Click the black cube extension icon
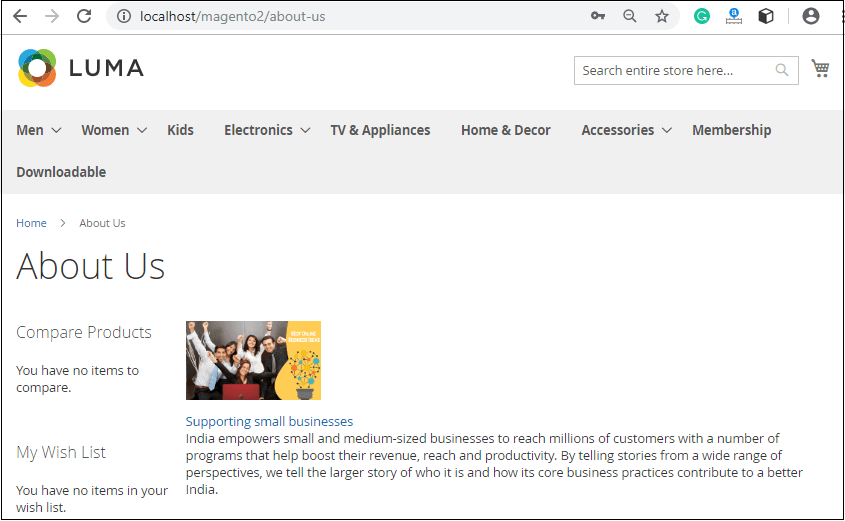 (766, 16)
